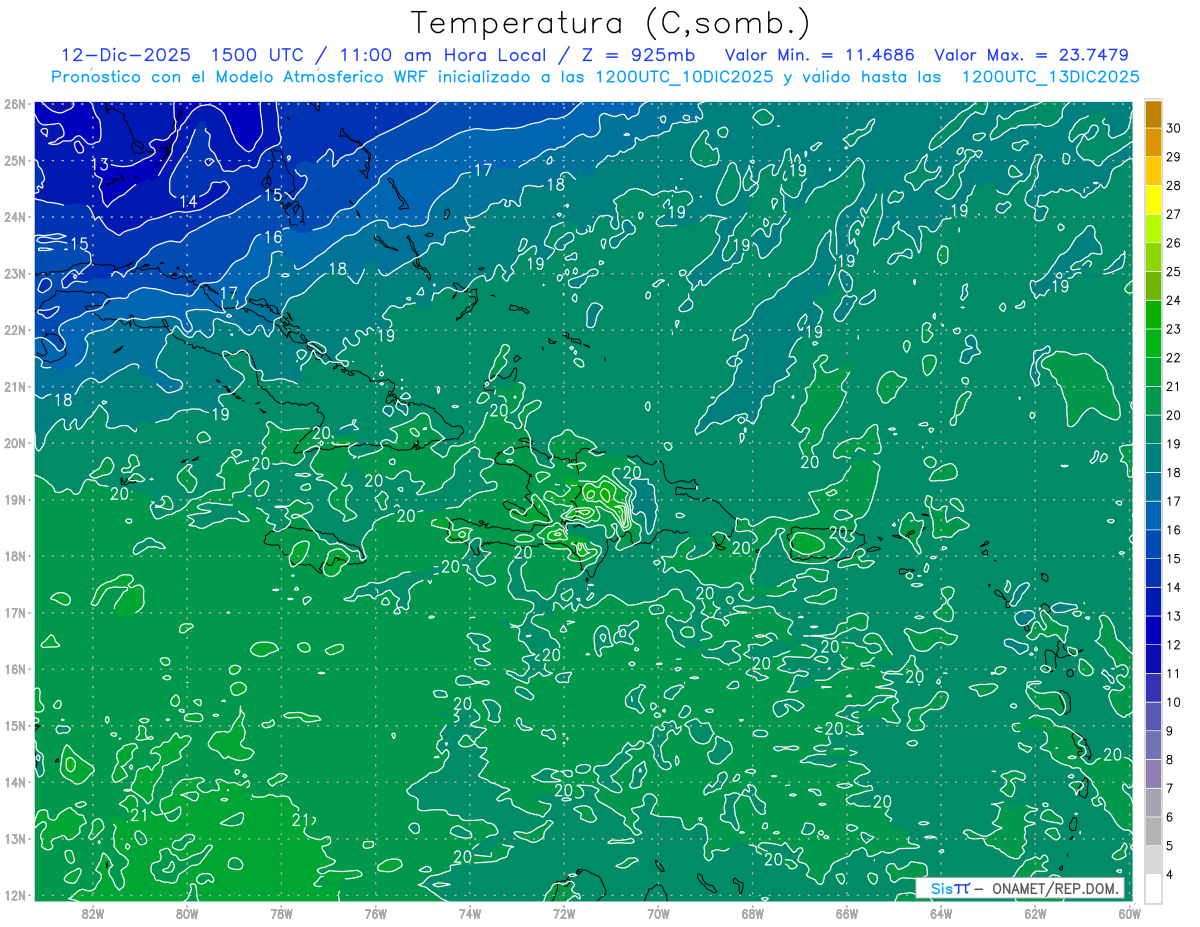Click the "68W" longitude axis label

tap(753, 914)
